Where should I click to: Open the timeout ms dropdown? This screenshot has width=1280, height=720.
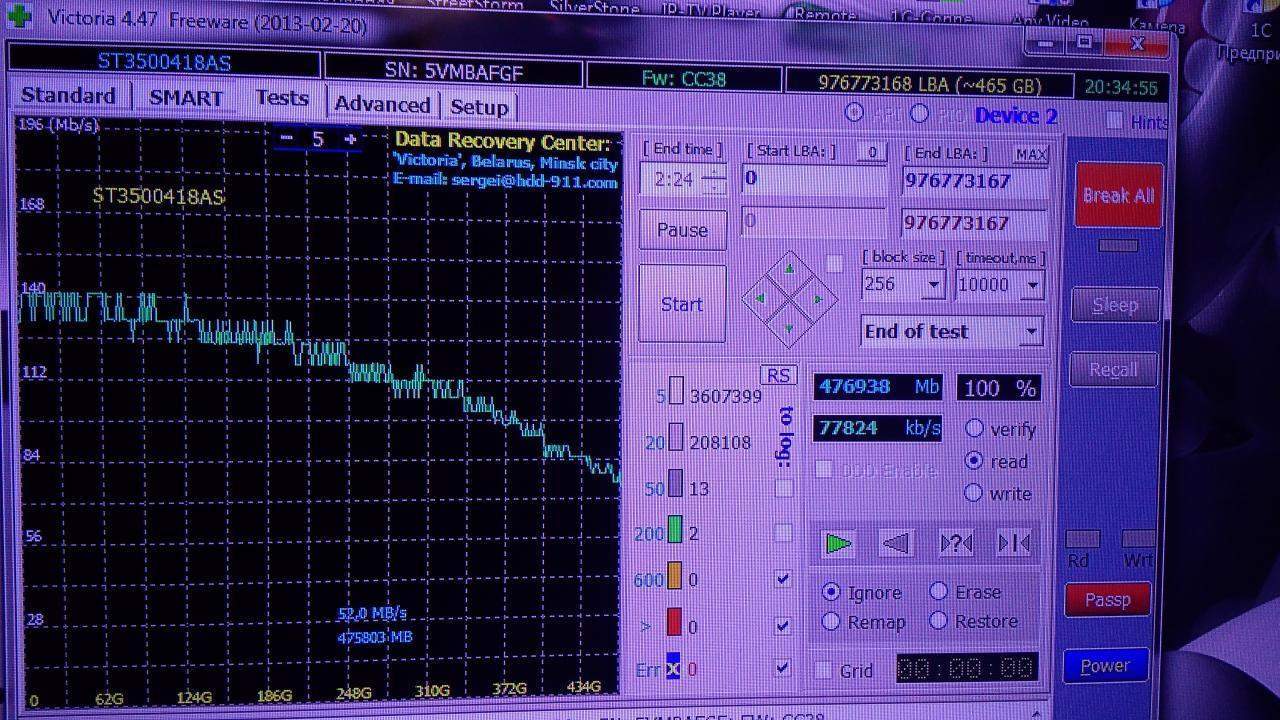coord(1032,286)
